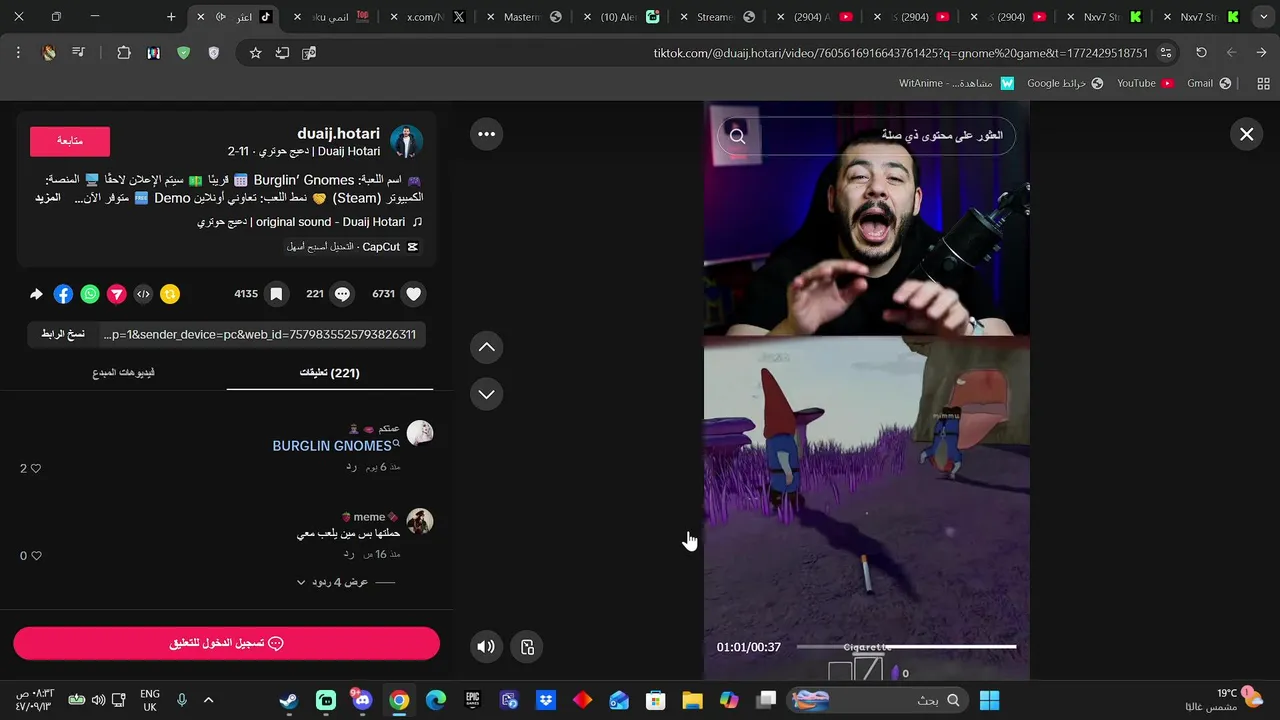Click the browser address bar URL
Viewport: 1280px width, 720px height.
[900, 53]
